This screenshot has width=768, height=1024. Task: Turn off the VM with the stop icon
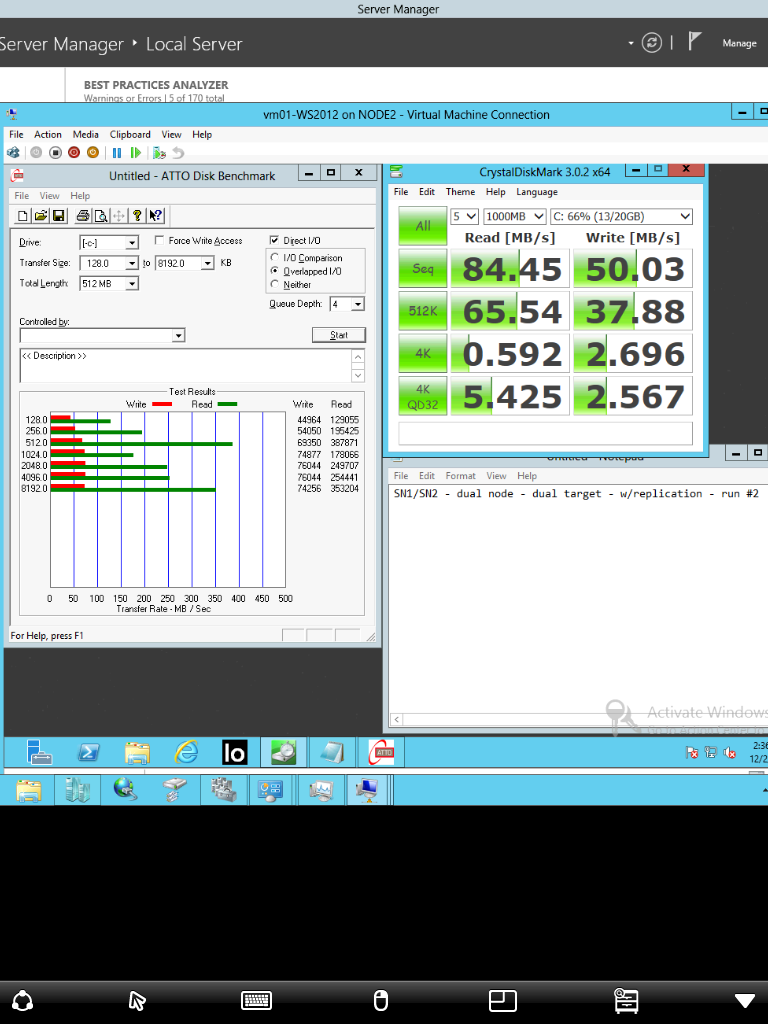[56, 152]
